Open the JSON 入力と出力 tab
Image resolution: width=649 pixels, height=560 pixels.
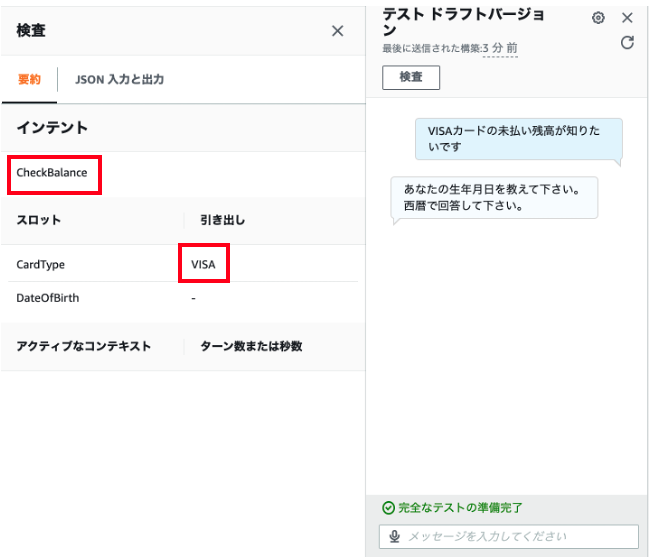[x=119, y=79]
